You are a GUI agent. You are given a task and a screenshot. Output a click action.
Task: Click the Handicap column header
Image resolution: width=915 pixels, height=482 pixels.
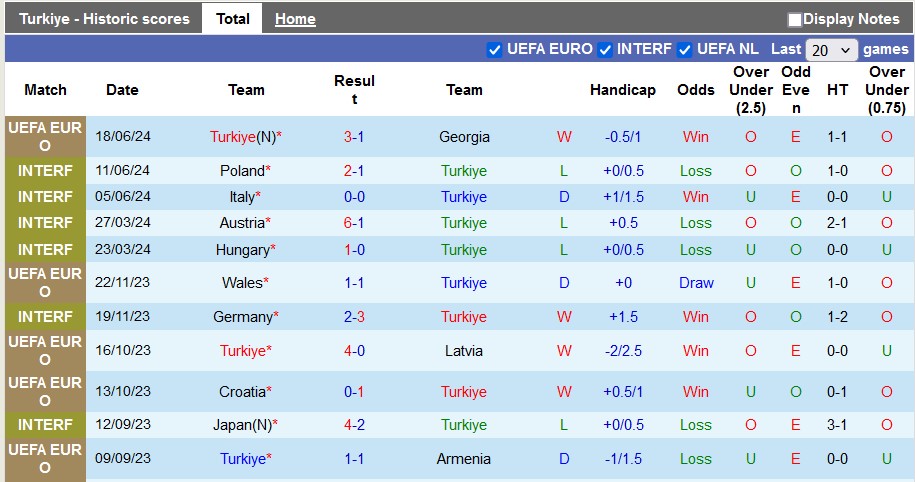pos(622,90)
